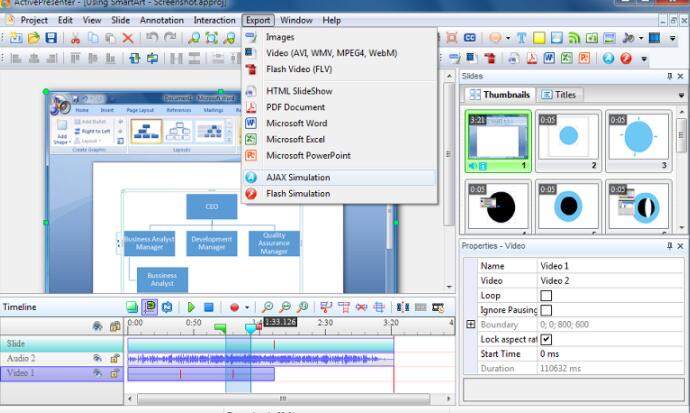Switch to the Titles tab

click(x=559, y=95)
